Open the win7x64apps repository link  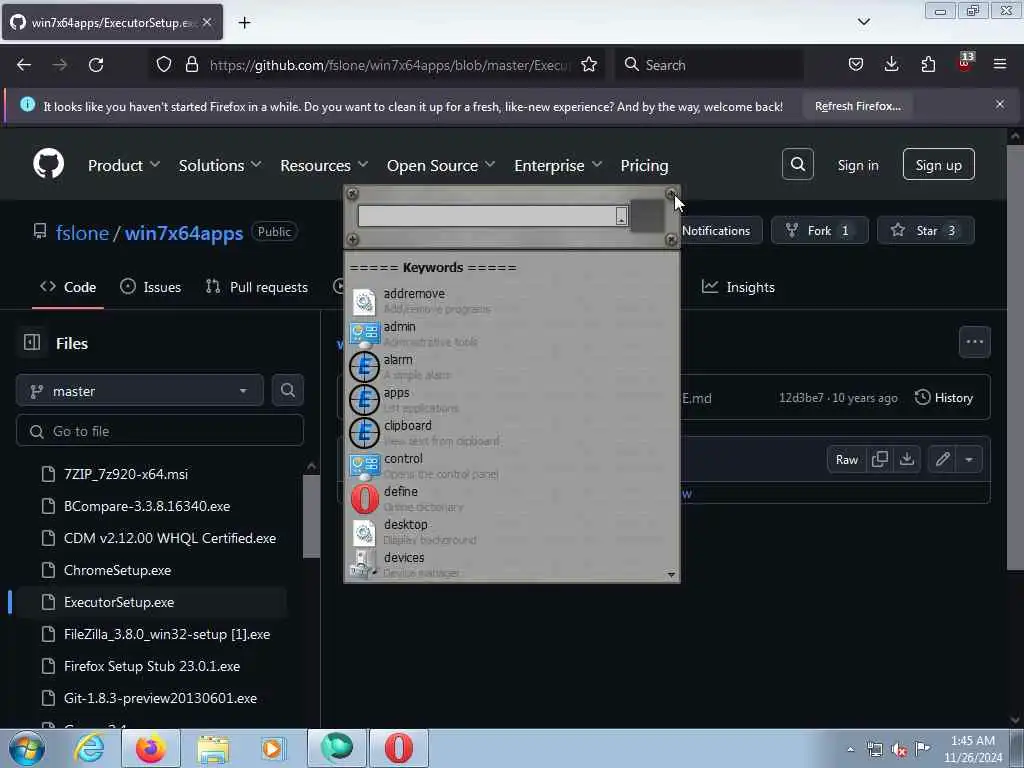coord(184,233)
